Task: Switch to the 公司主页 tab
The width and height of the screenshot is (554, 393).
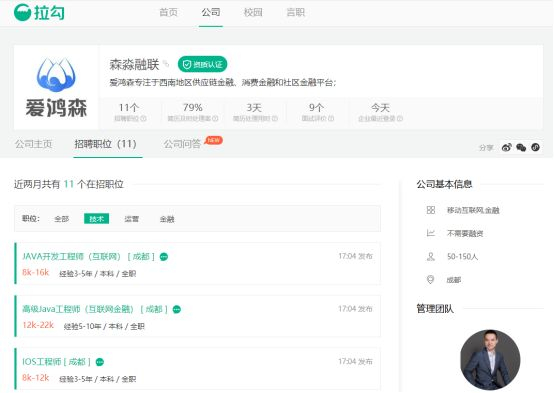Action: (34, 144)
